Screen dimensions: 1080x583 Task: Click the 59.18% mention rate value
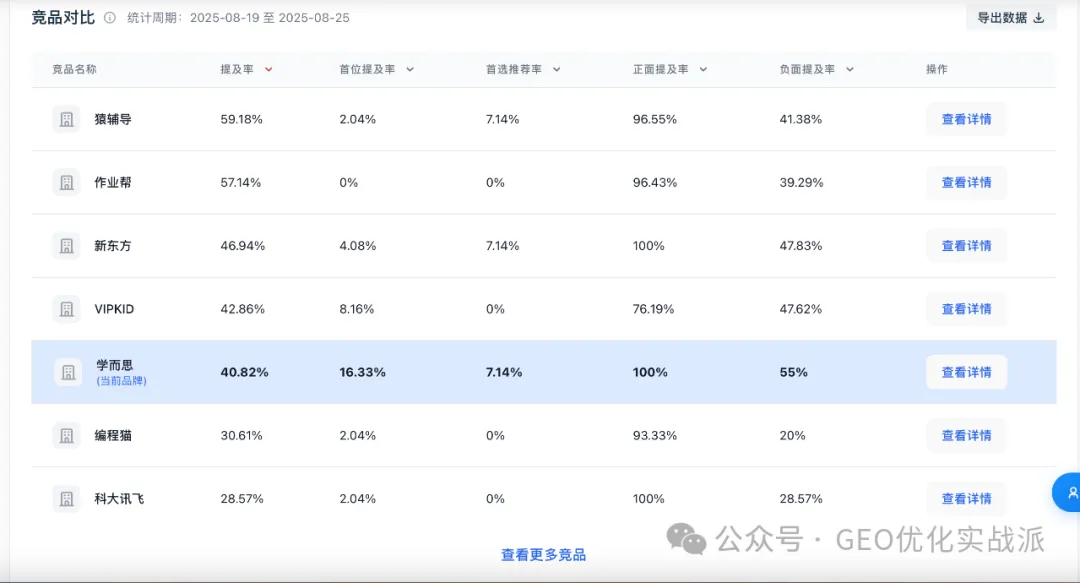[x=242, y=119]
